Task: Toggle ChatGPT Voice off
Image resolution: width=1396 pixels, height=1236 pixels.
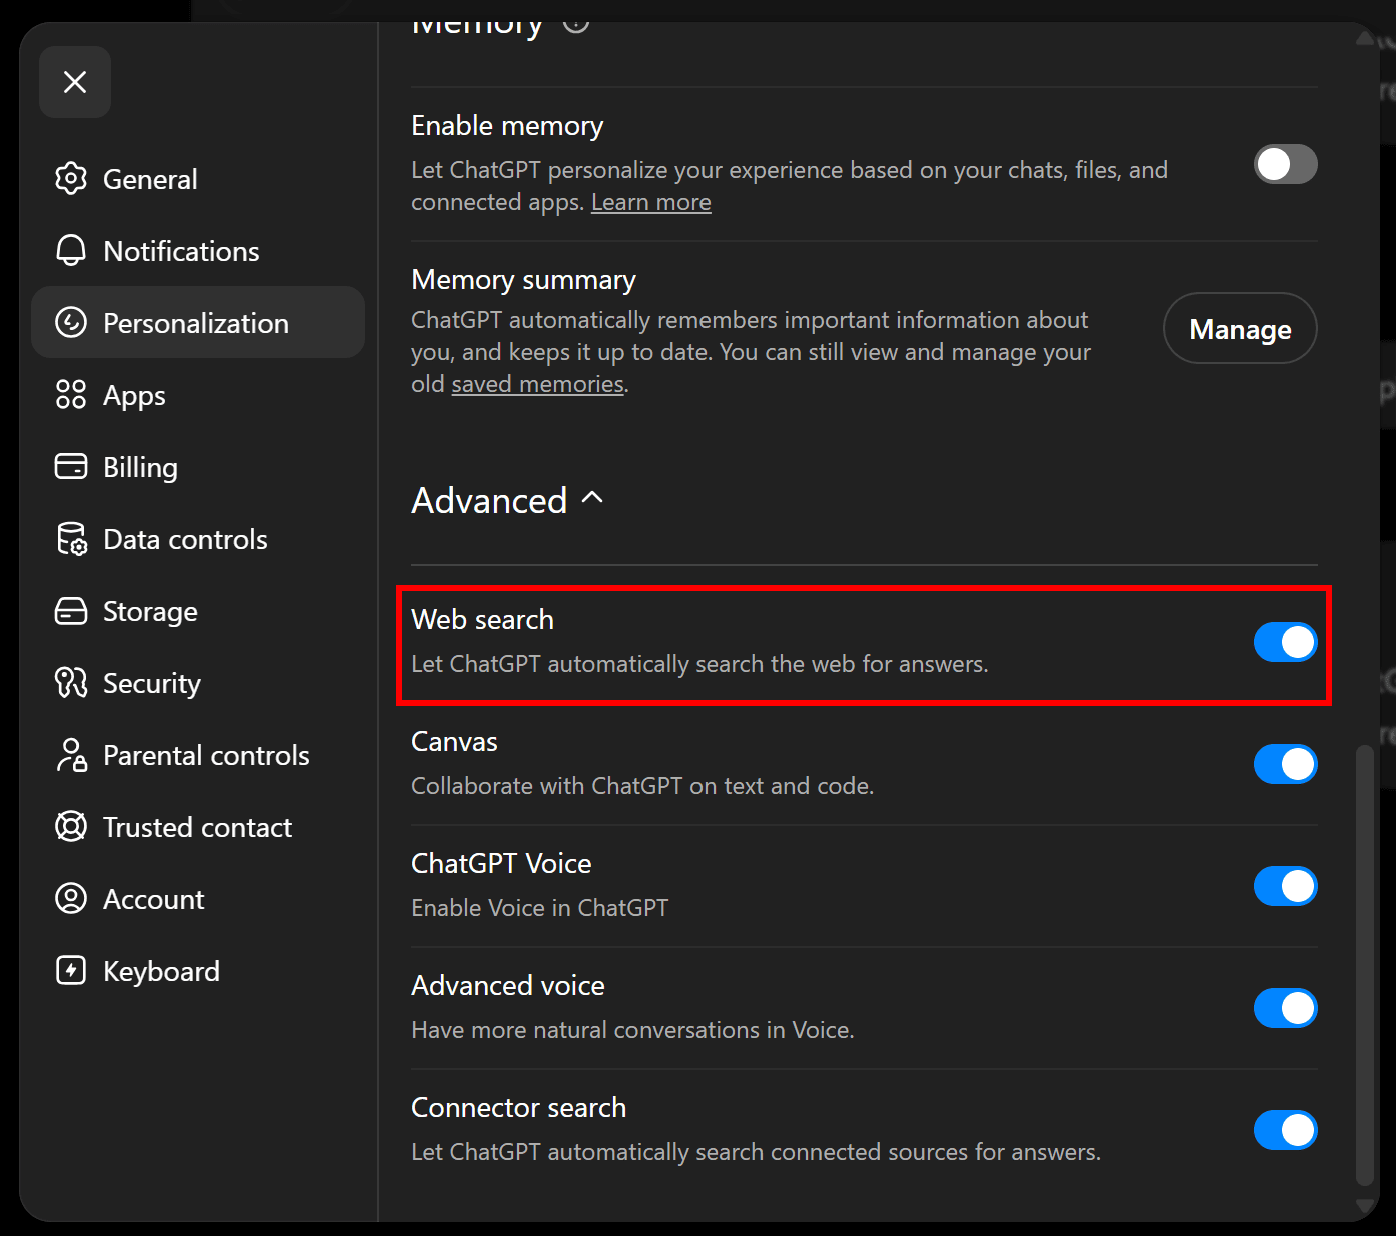Action: pyautogui.click(x=1285, y=886)
